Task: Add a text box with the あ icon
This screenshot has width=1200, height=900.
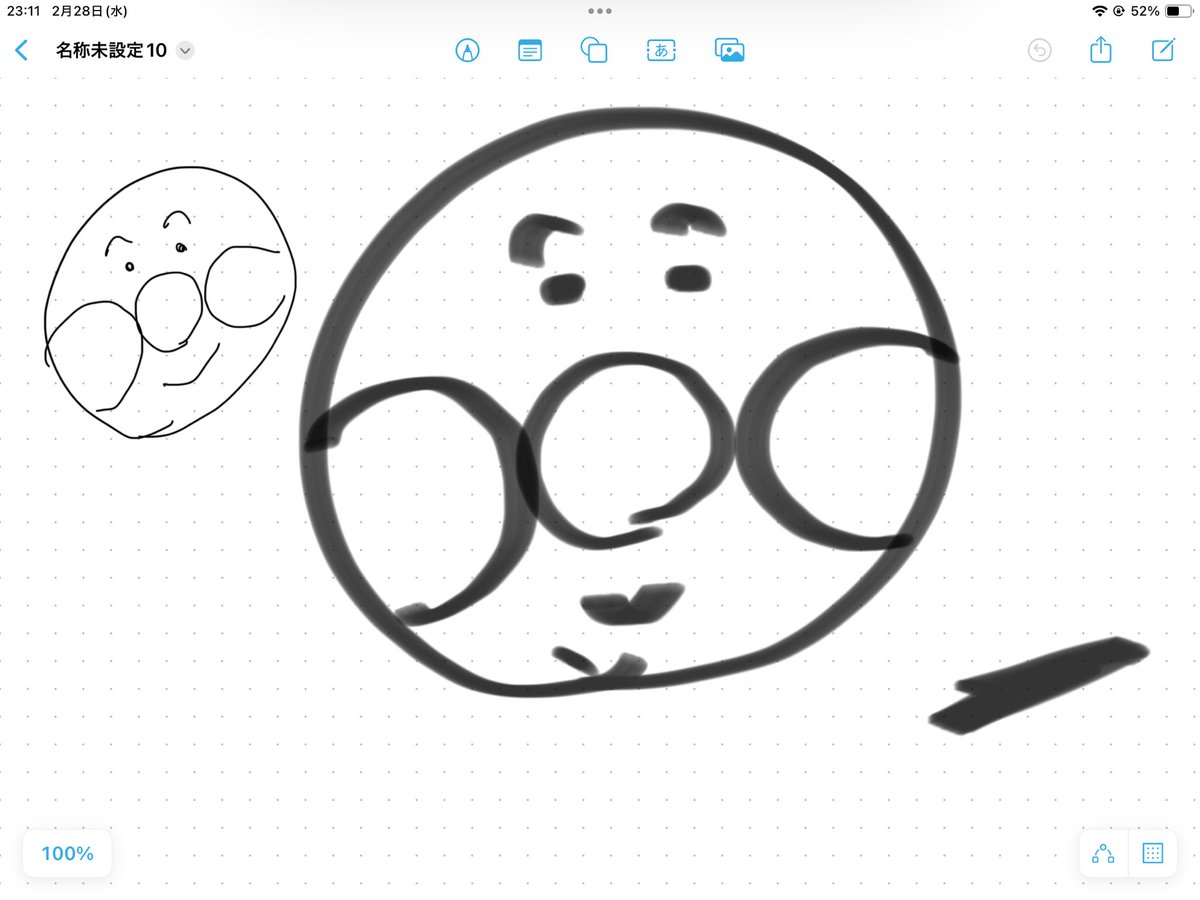Action: (661, 50)
